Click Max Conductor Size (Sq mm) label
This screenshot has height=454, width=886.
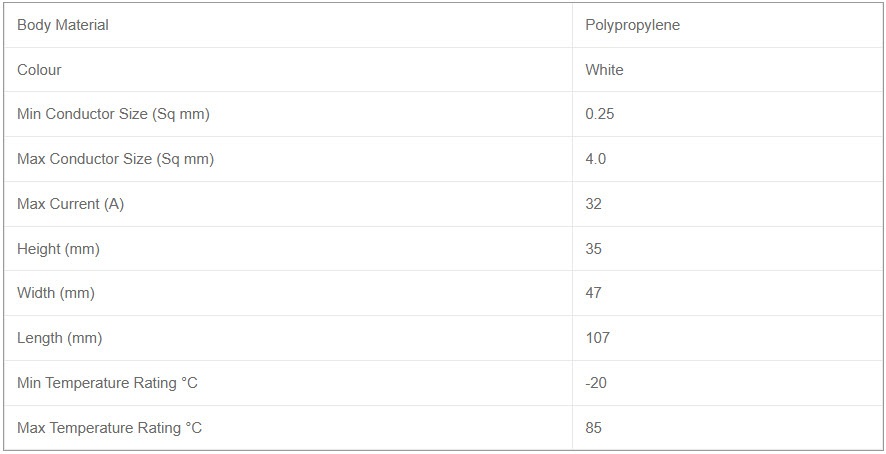115,159
